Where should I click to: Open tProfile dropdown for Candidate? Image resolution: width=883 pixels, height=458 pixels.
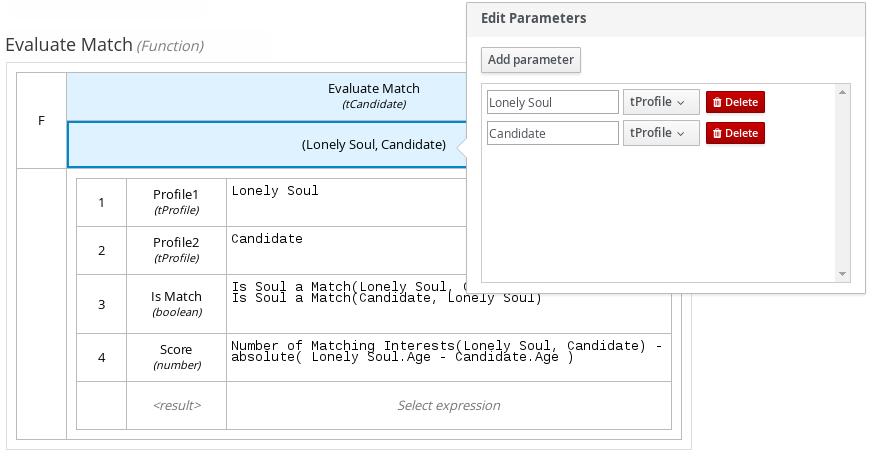point(660,133)
